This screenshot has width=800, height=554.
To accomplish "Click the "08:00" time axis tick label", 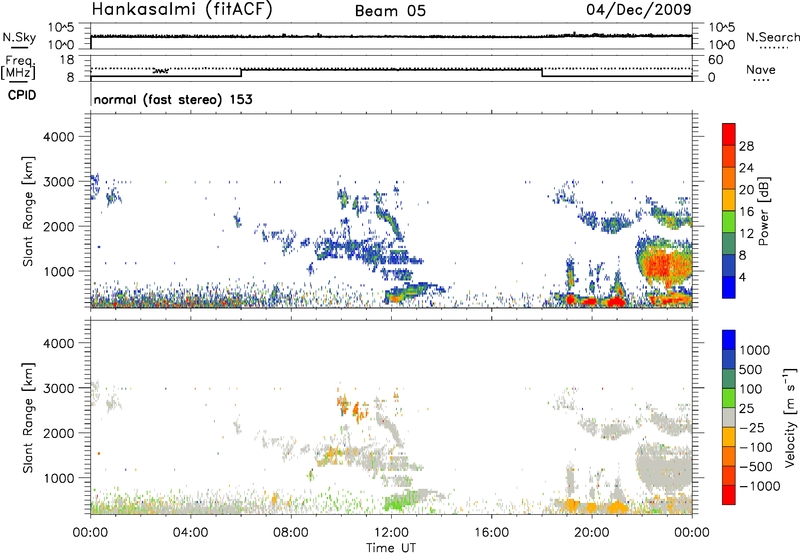I will click(x=291, y=533).
